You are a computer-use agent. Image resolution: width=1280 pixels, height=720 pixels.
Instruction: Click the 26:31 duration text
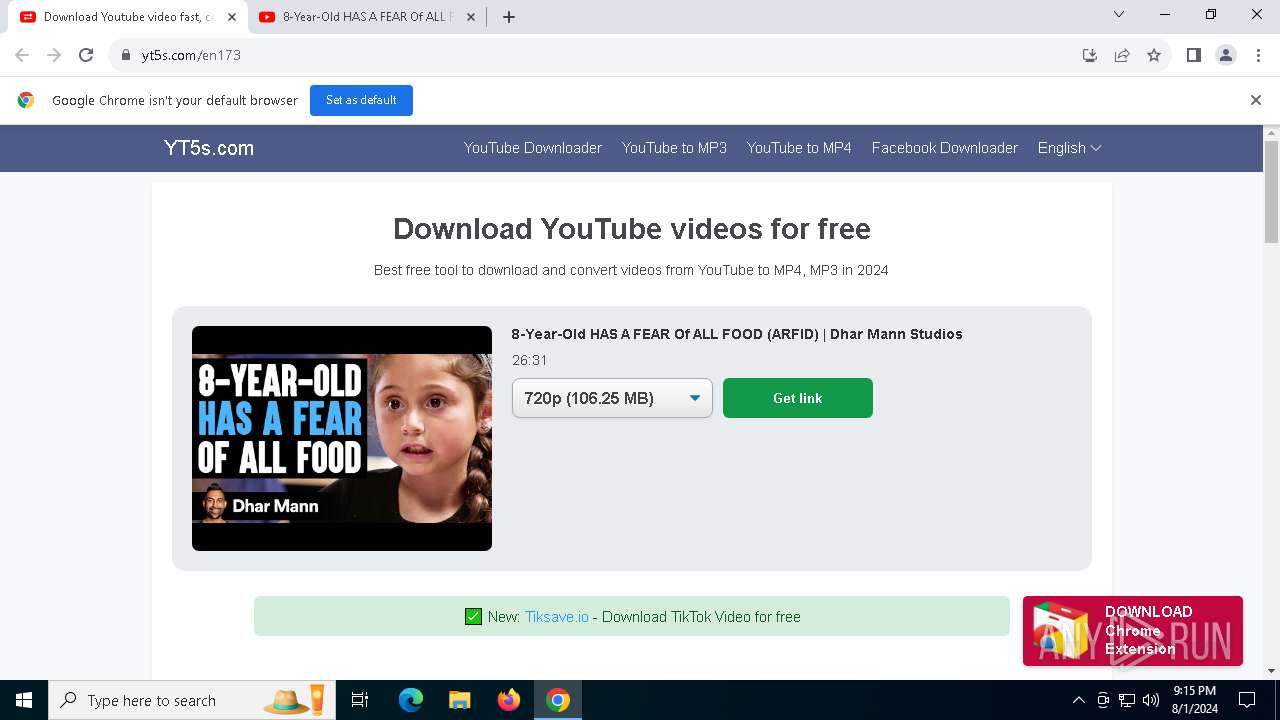point(530,360)
